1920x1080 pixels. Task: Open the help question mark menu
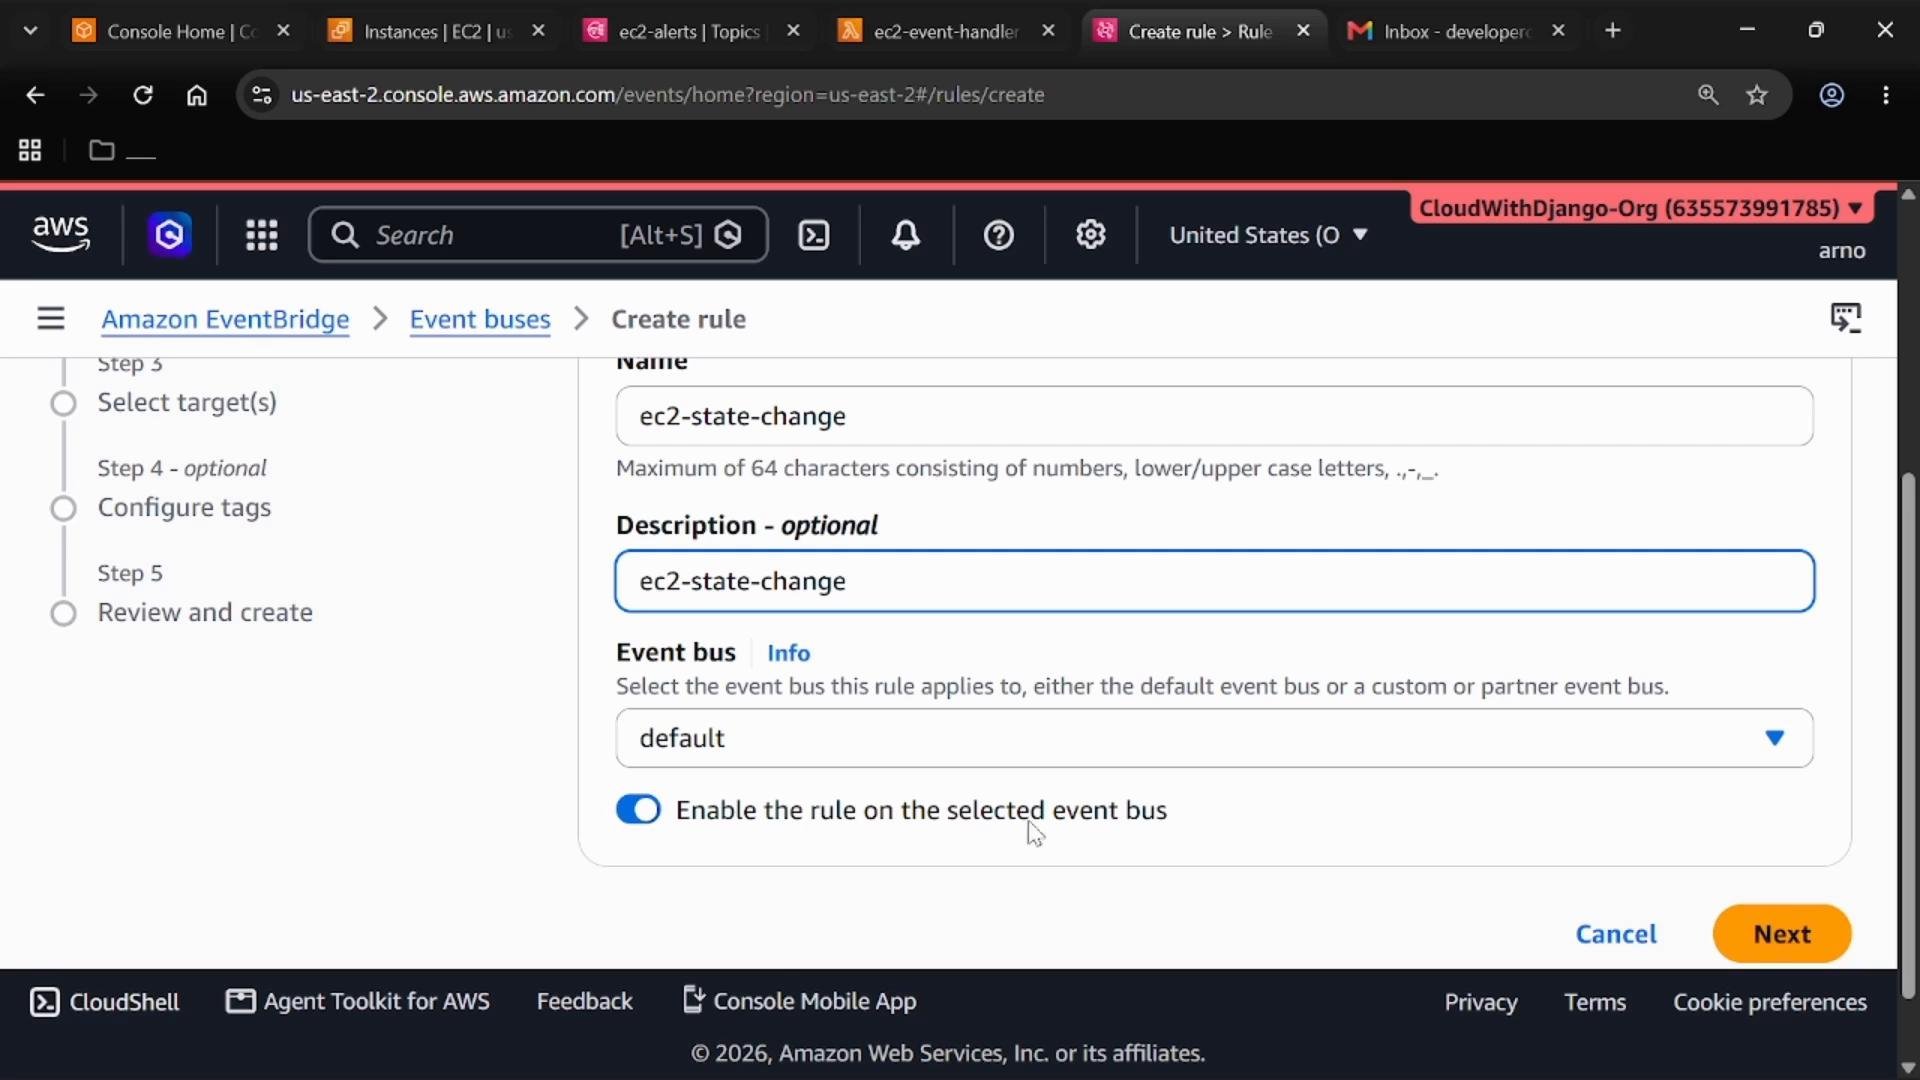(999, 235)
